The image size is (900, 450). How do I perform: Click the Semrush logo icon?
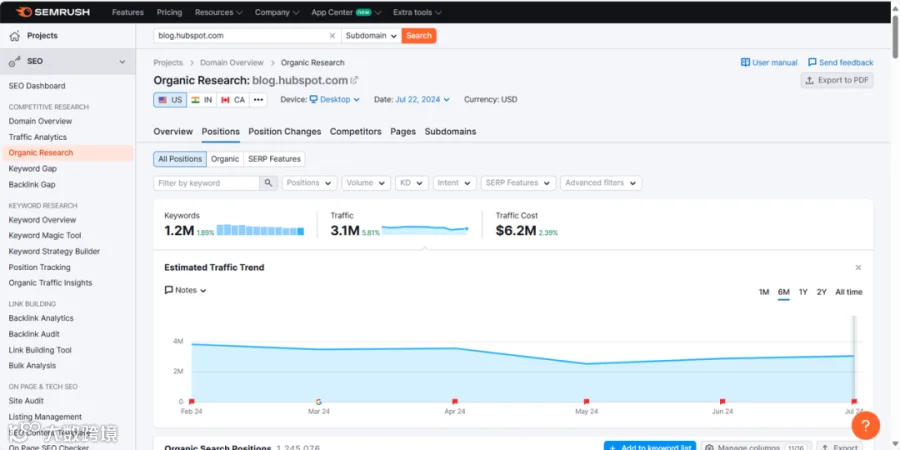click(25, 12)
